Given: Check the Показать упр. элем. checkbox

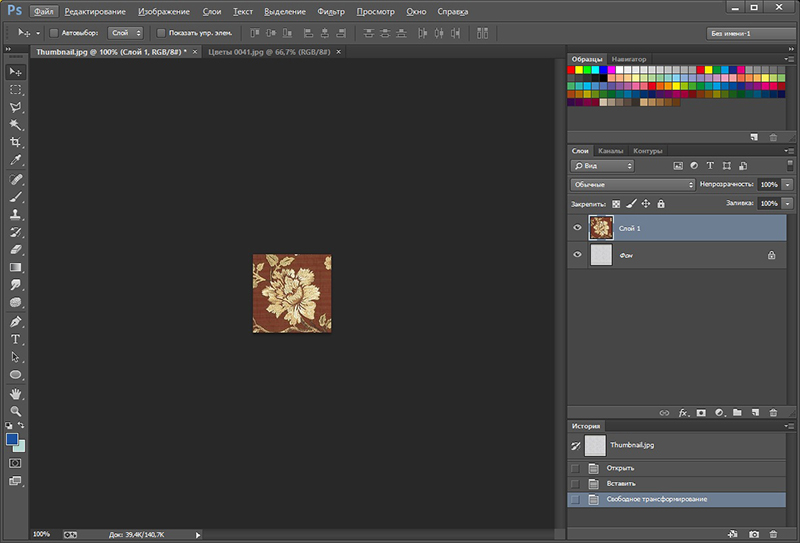Looking at the screenshot, I should [x=161, y=33].
